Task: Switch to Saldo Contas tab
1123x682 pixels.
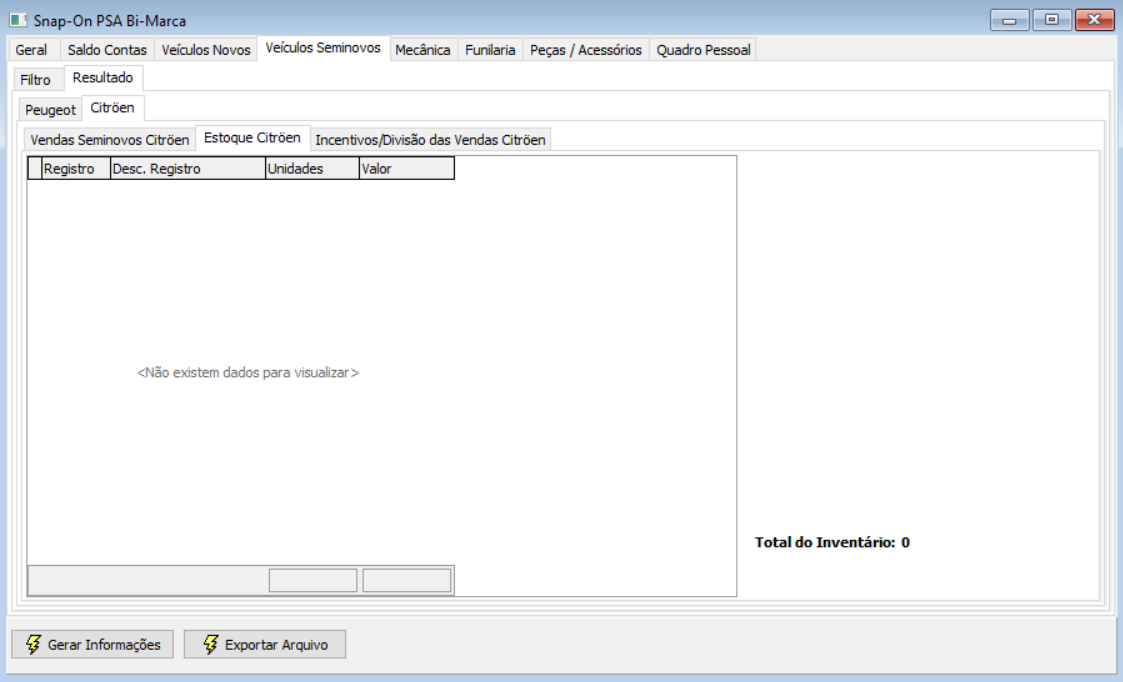Action: tap(107, 49)
